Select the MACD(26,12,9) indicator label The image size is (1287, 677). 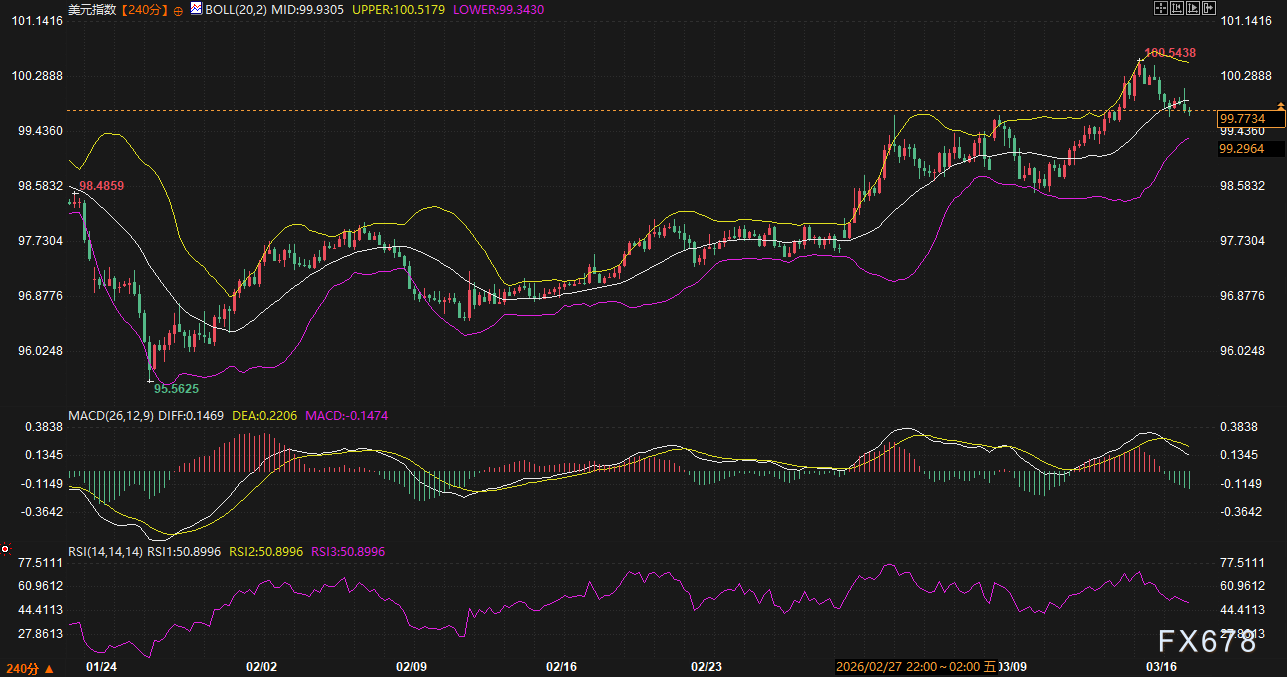110,414
